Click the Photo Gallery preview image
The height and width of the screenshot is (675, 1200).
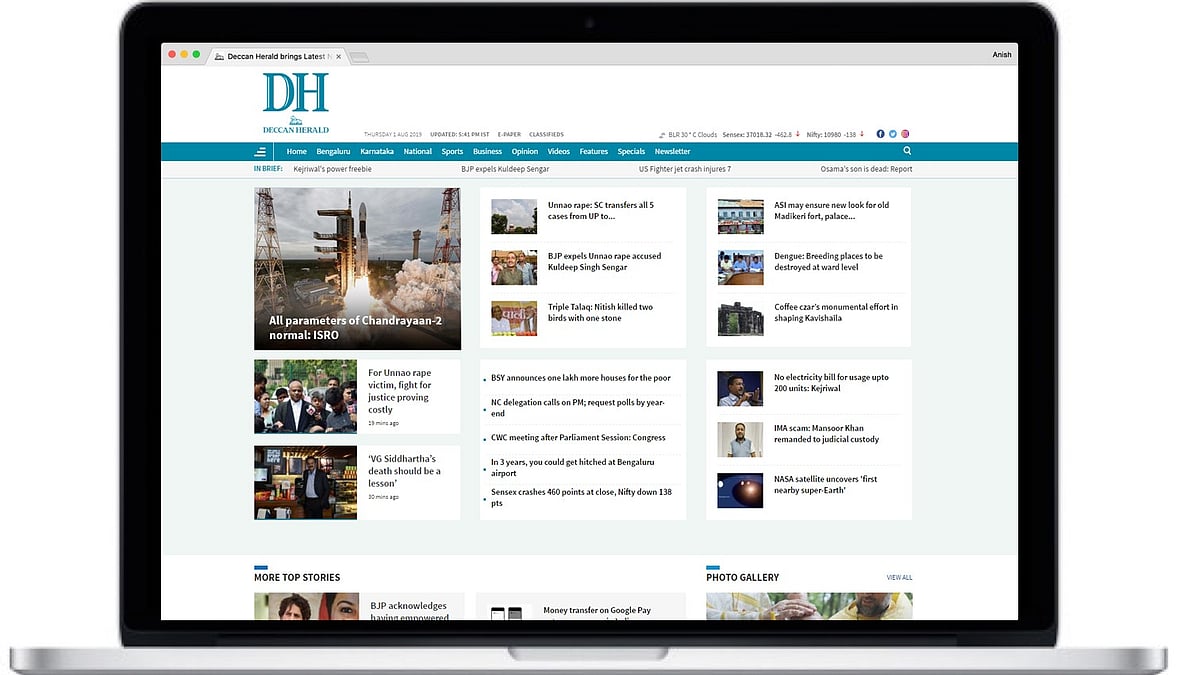click(809, 606)
